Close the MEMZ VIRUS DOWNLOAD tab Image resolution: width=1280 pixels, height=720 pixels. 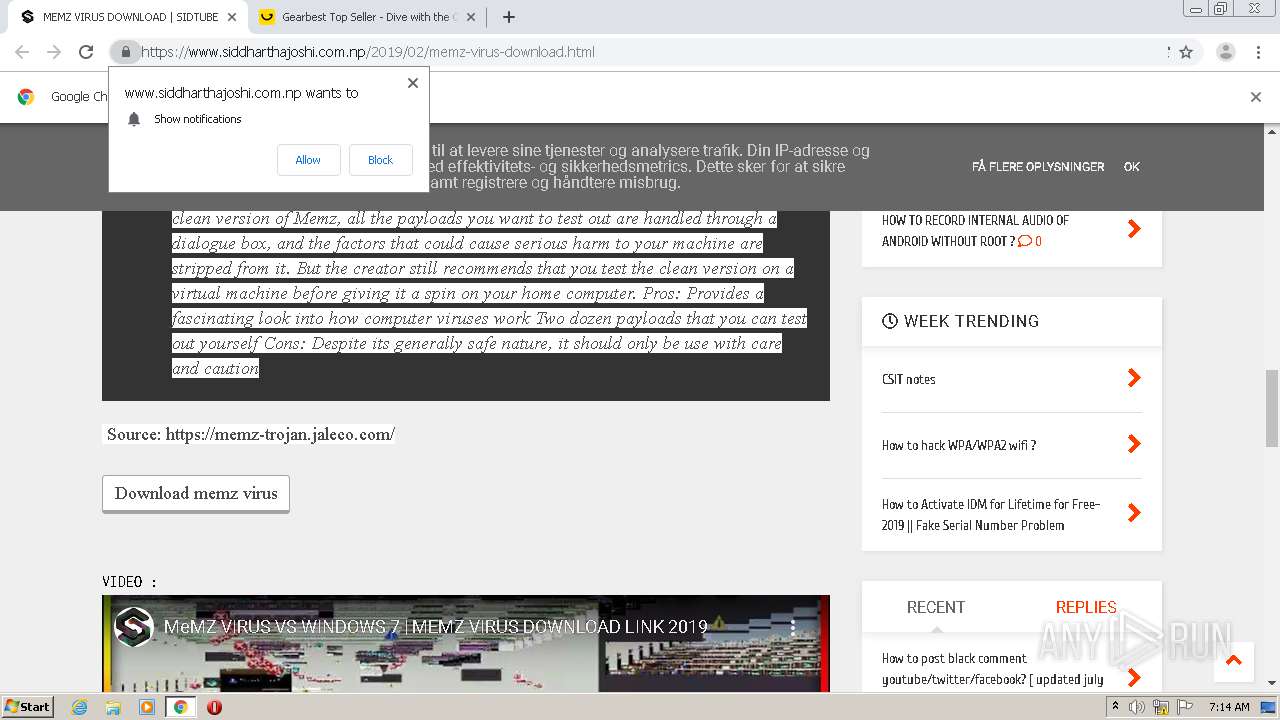(x=232, y=17)
